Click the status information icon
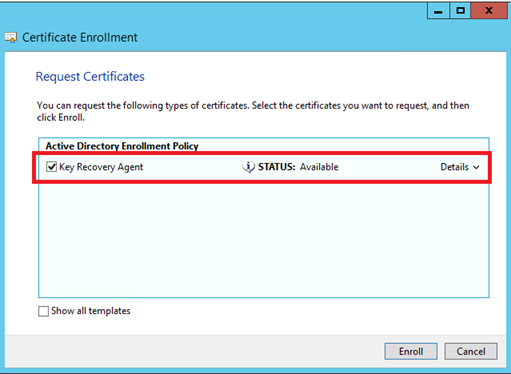511x374 pixels. 248,167
